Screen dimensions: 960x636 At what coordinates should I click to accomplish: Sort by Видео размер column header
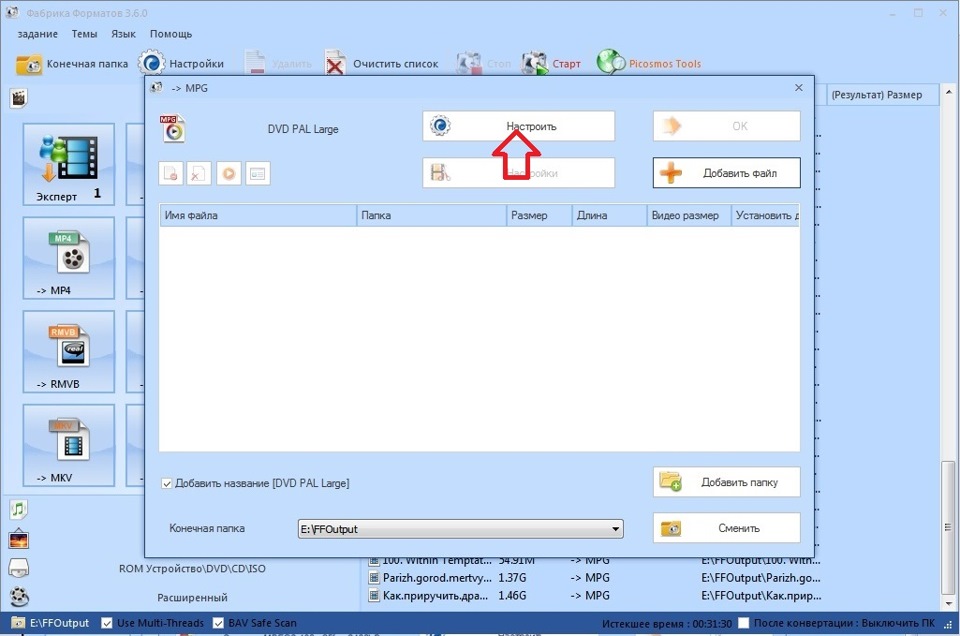(x=689, y=215)
